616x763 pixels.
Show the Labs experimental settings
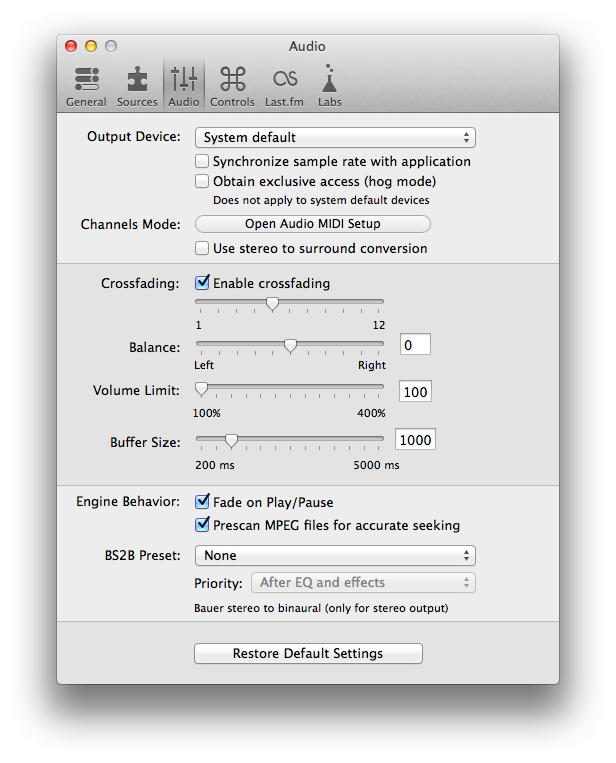[329, 87]
